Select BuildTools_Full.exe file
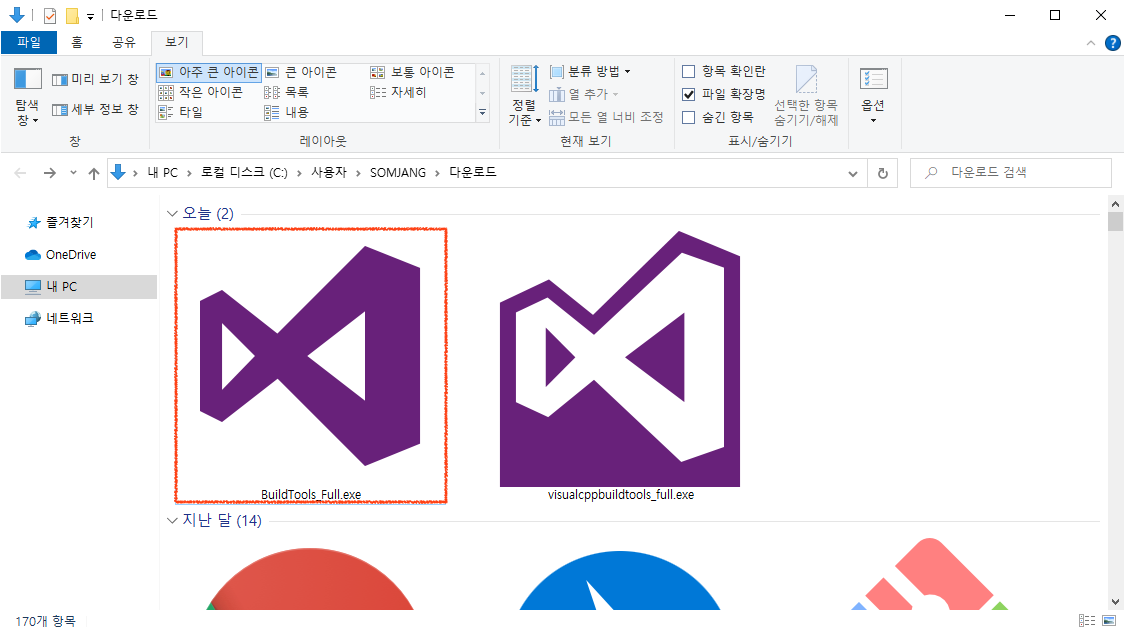The width and height of the screenshot is (1125, 634). point(311,365)
